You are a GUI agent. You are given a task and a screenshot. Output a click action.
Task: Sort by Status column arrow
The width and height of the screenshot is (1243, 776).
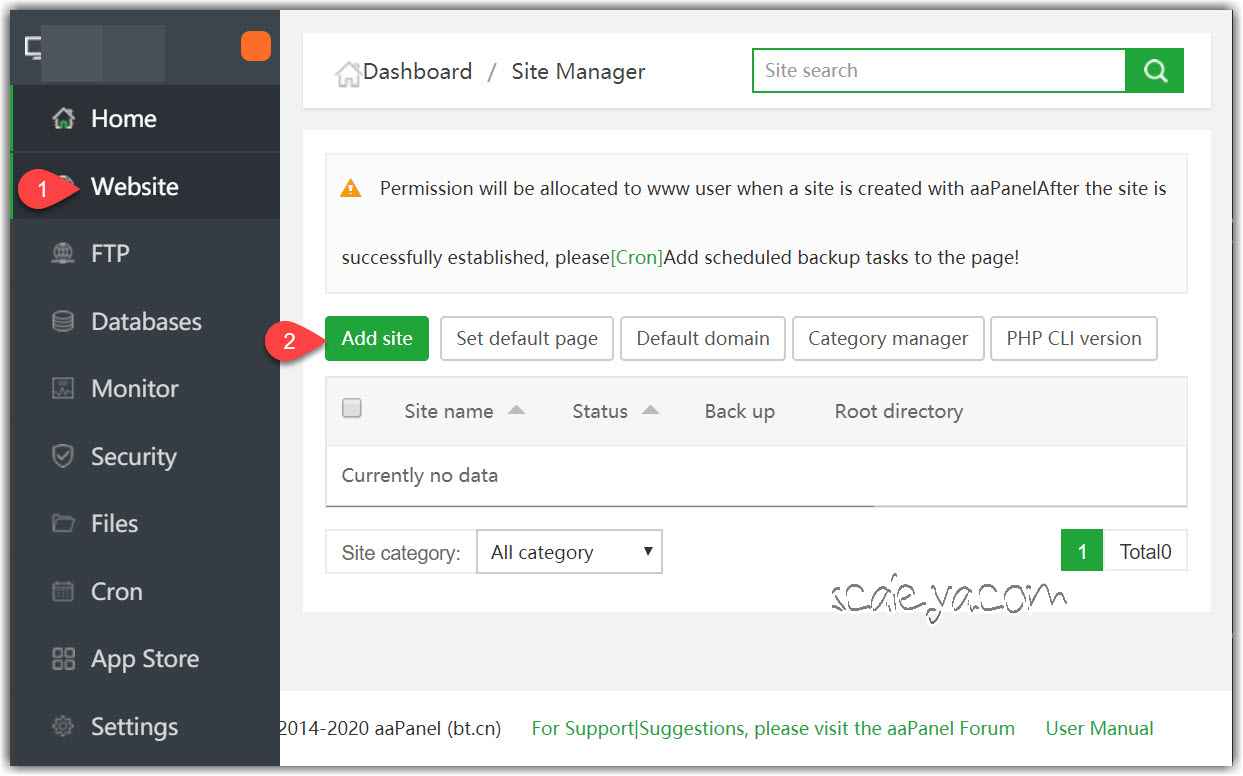pyautogui.click(x=650, y=410)
